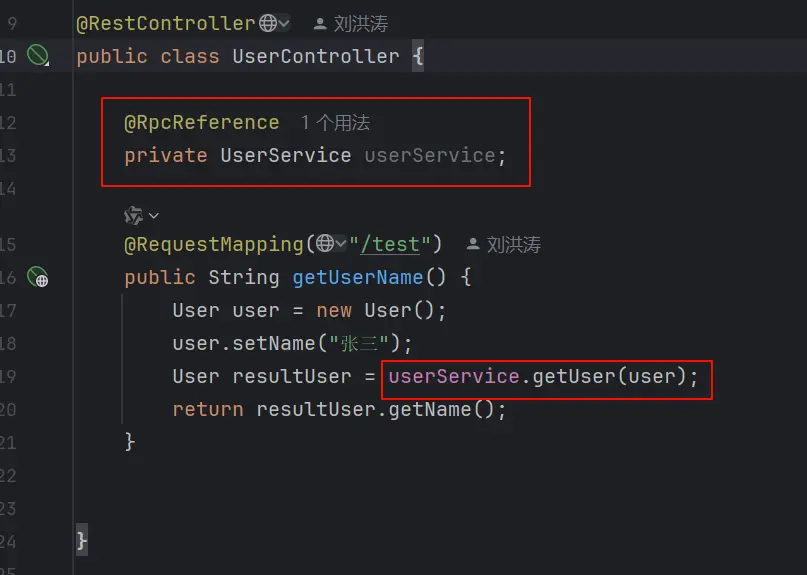Expand the dropdown chevron after @RestController globe
This screenshot has width=807, height=575.
coord(284,23)
